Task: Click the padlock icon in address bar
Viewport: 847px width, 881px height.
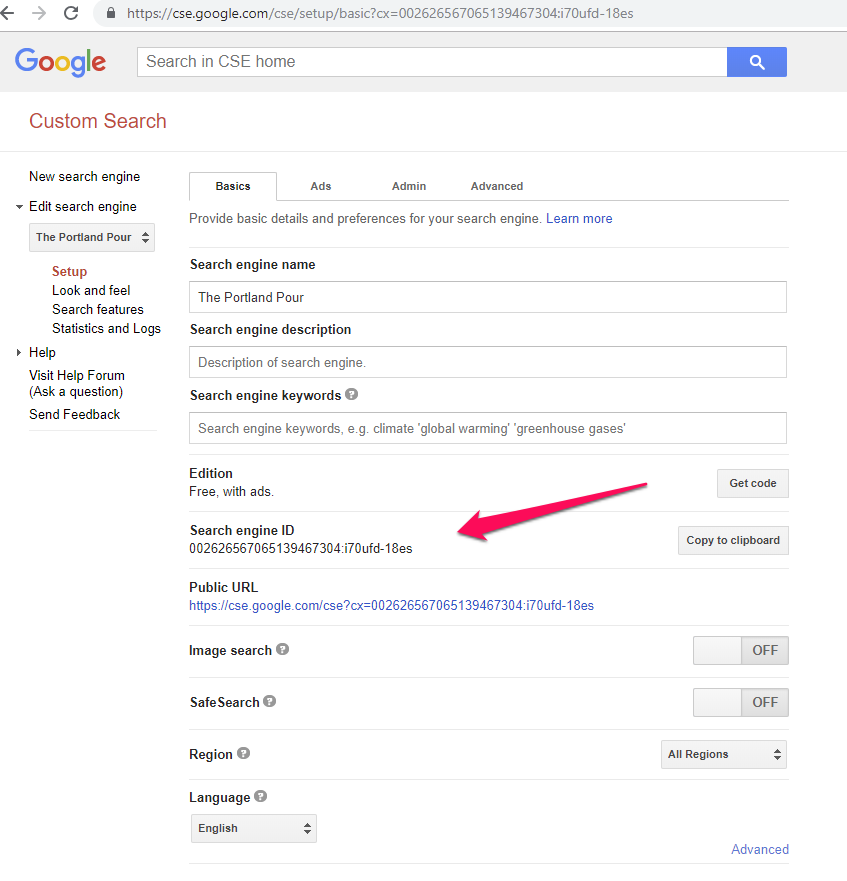Action: click(x=111, y=13)
